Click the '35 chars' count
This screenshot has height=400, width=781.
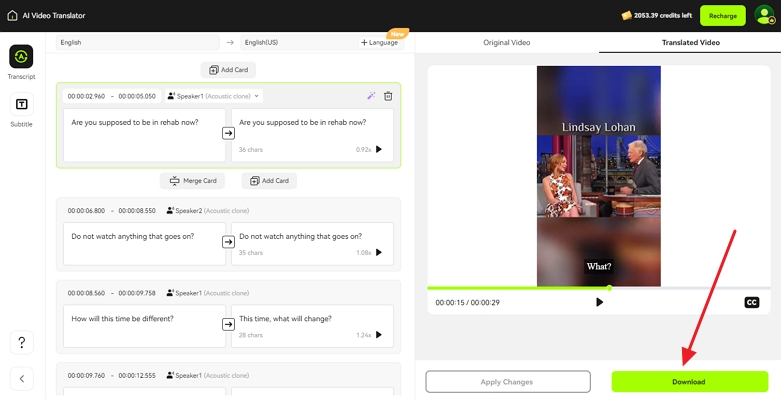click(x=251, y=253)
